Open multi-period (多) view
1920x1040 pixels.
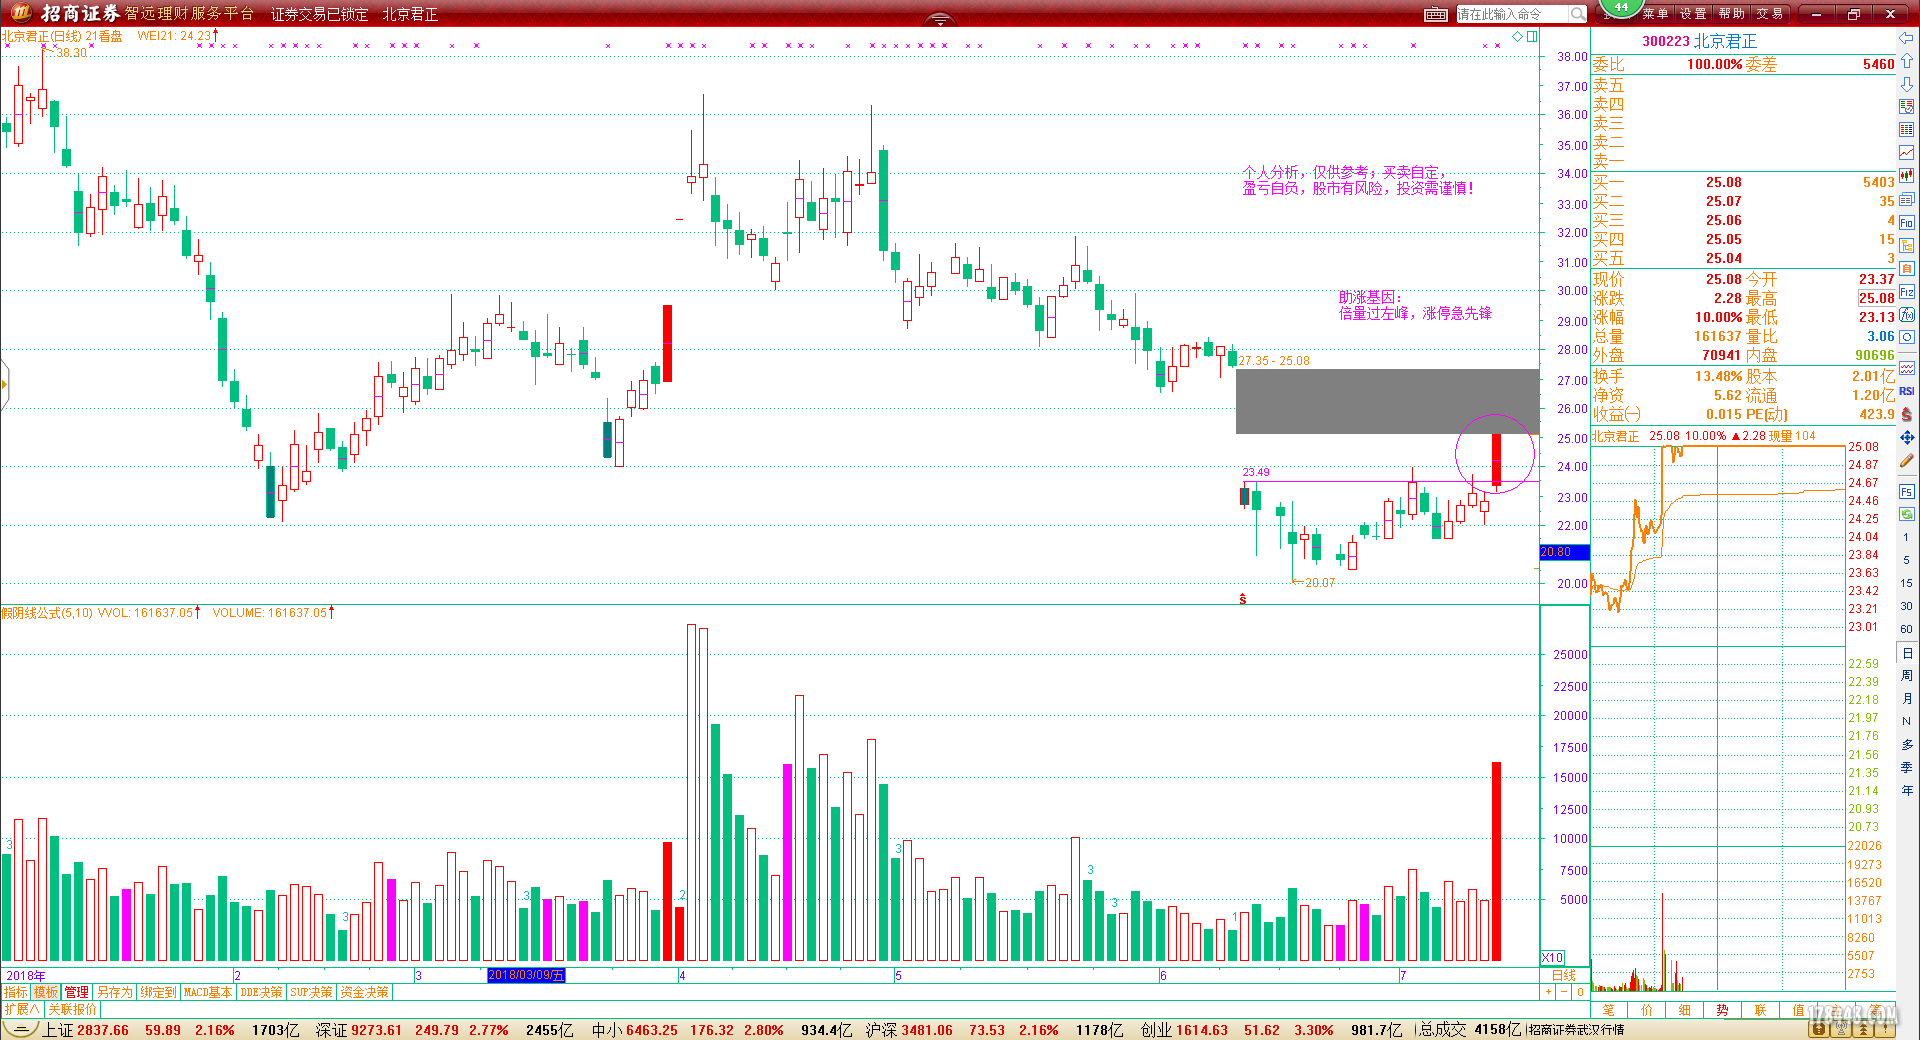(x=1907, y=745)
